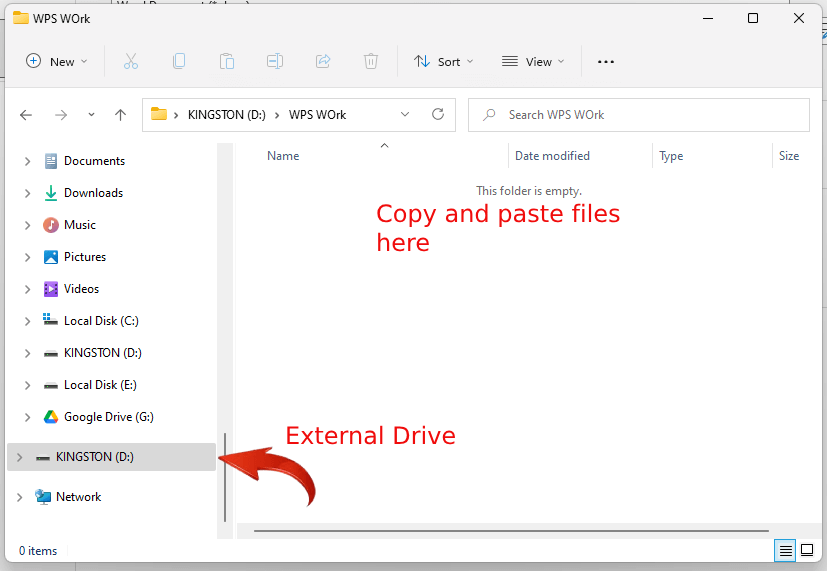The image size is (827, 571).
Task: Open the New item menu
Action: [56, 62]
